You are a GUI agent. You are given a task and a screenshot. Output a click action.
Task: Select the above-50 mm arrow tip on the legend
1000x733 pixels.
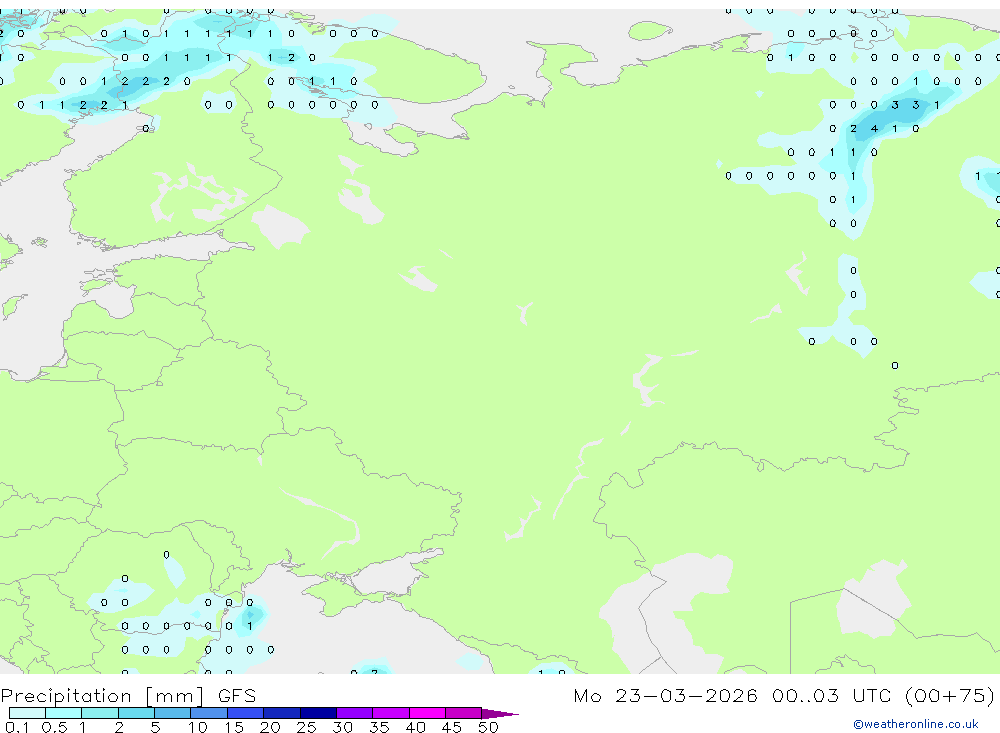500,713
